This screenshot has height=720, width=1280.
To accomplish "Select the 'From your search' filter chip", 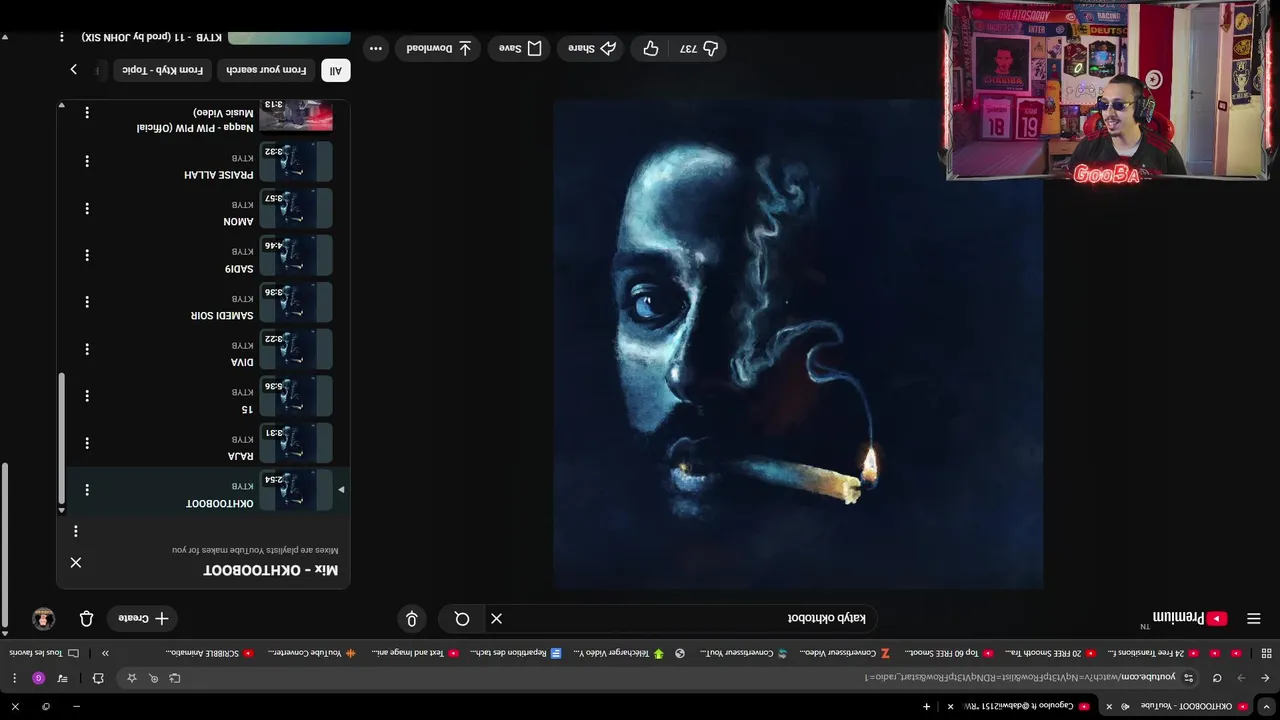I will pos(266,70).
